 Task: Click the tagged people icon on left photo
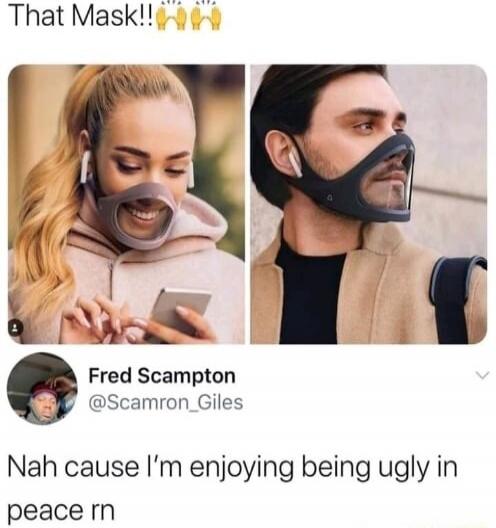coord(16,327)
